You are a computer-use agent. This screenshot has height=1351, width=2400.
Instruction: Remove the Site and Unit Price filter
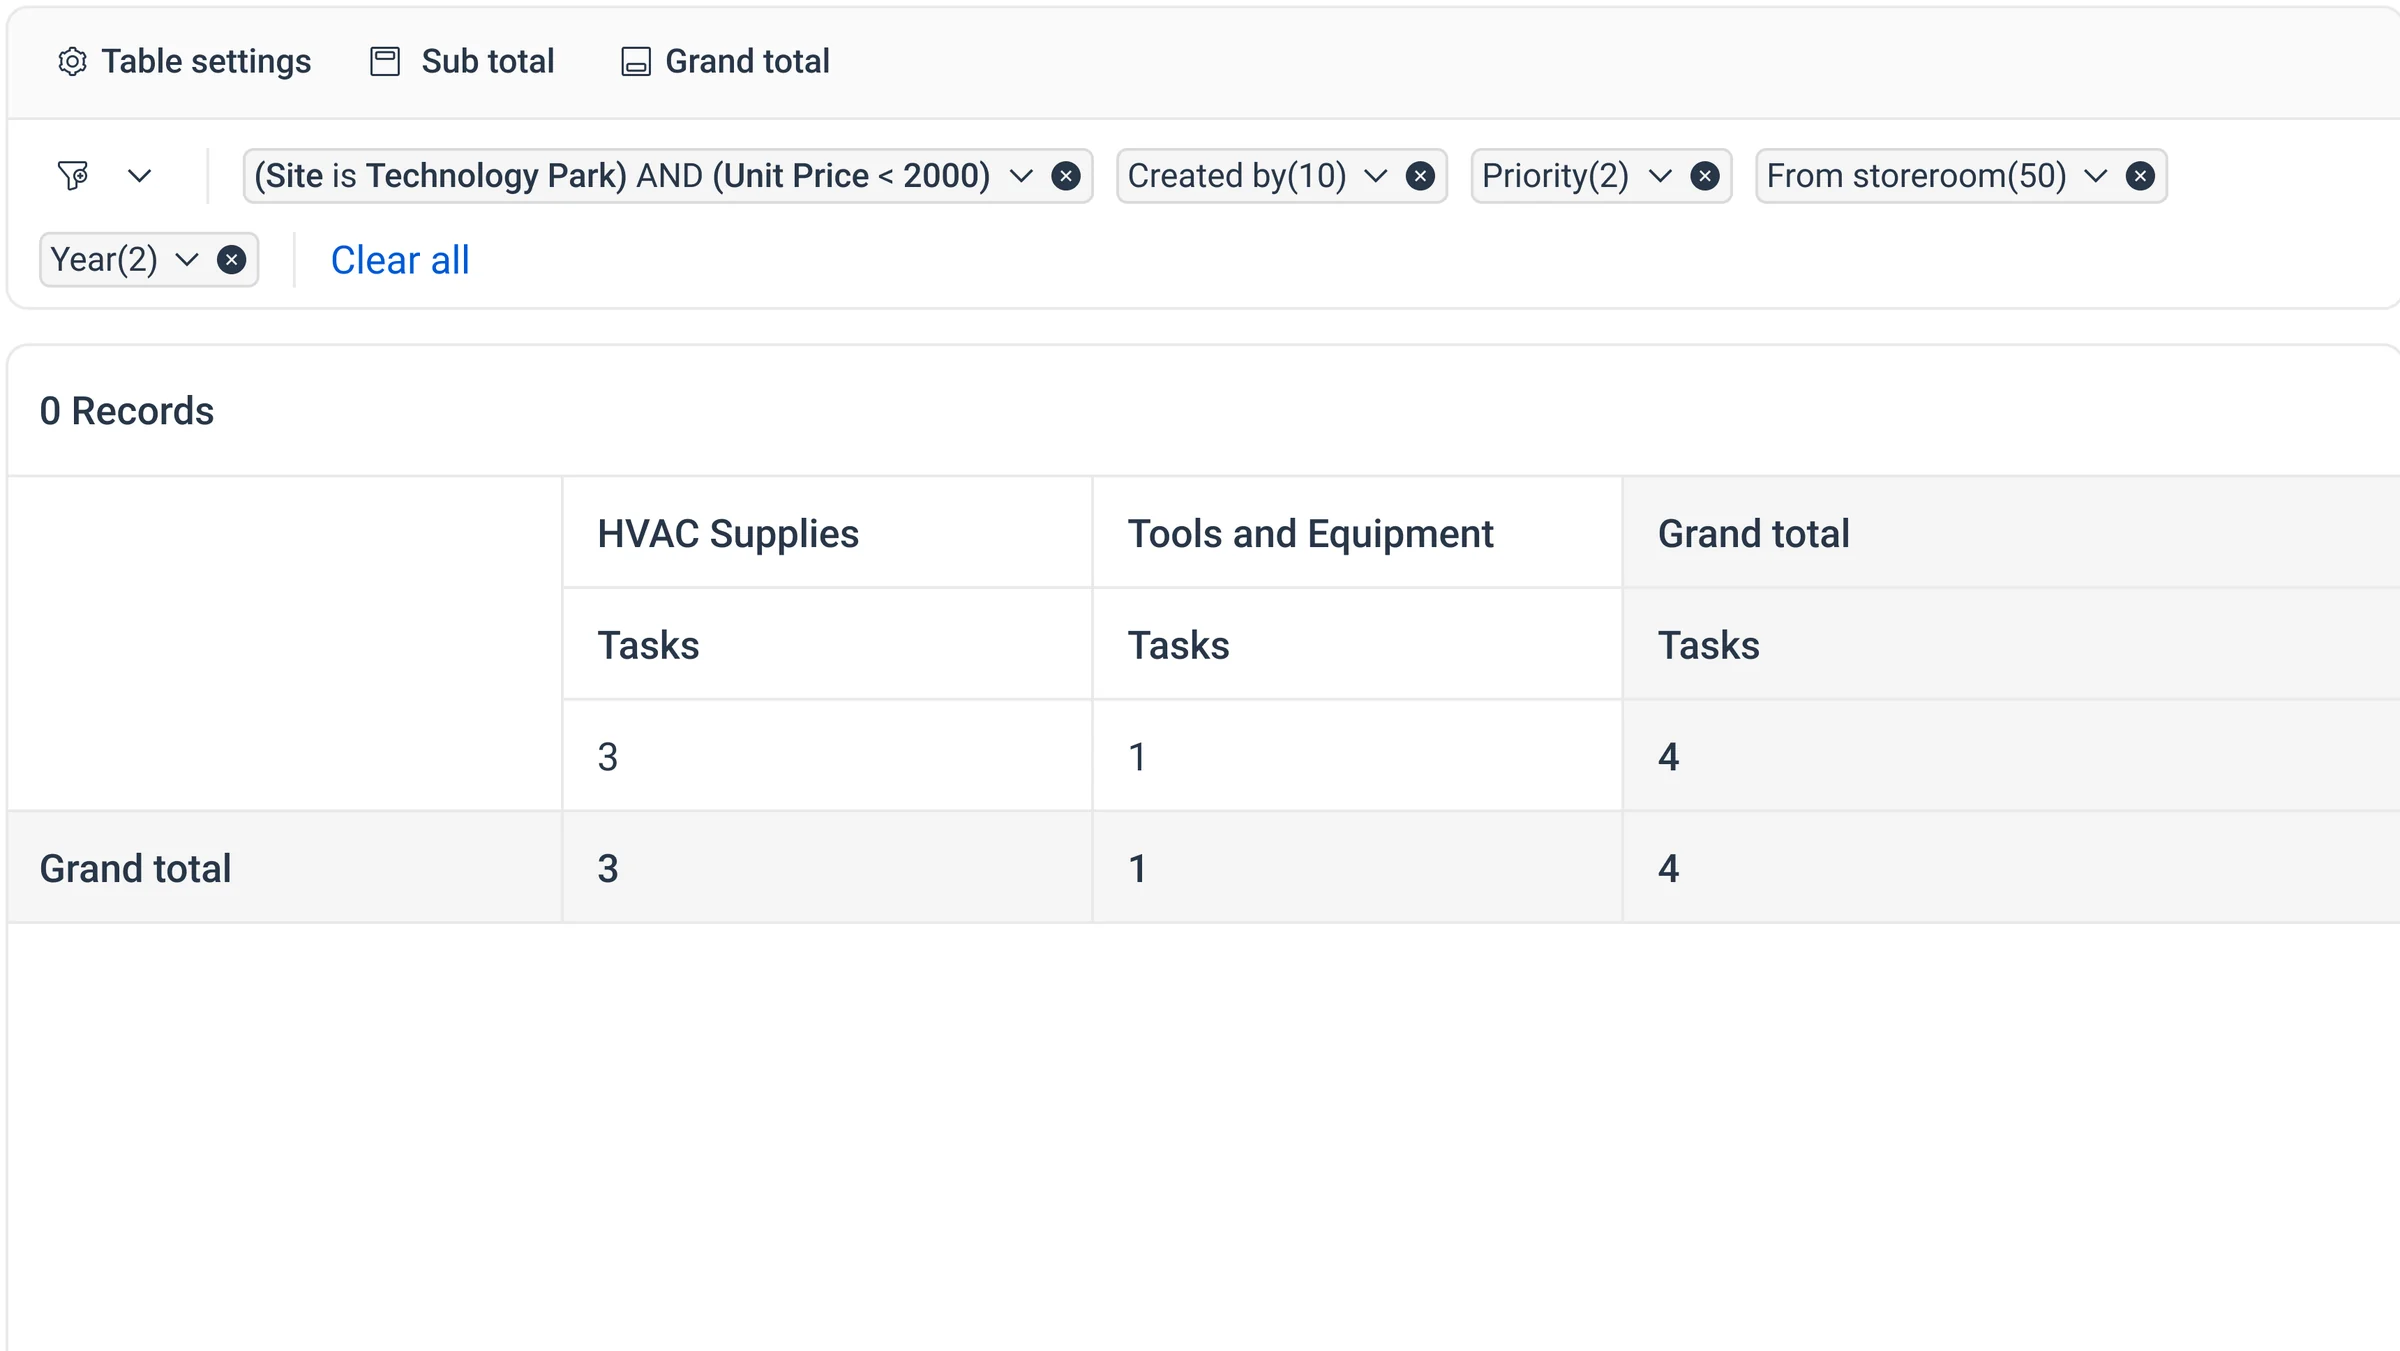tap(1066, 177)
